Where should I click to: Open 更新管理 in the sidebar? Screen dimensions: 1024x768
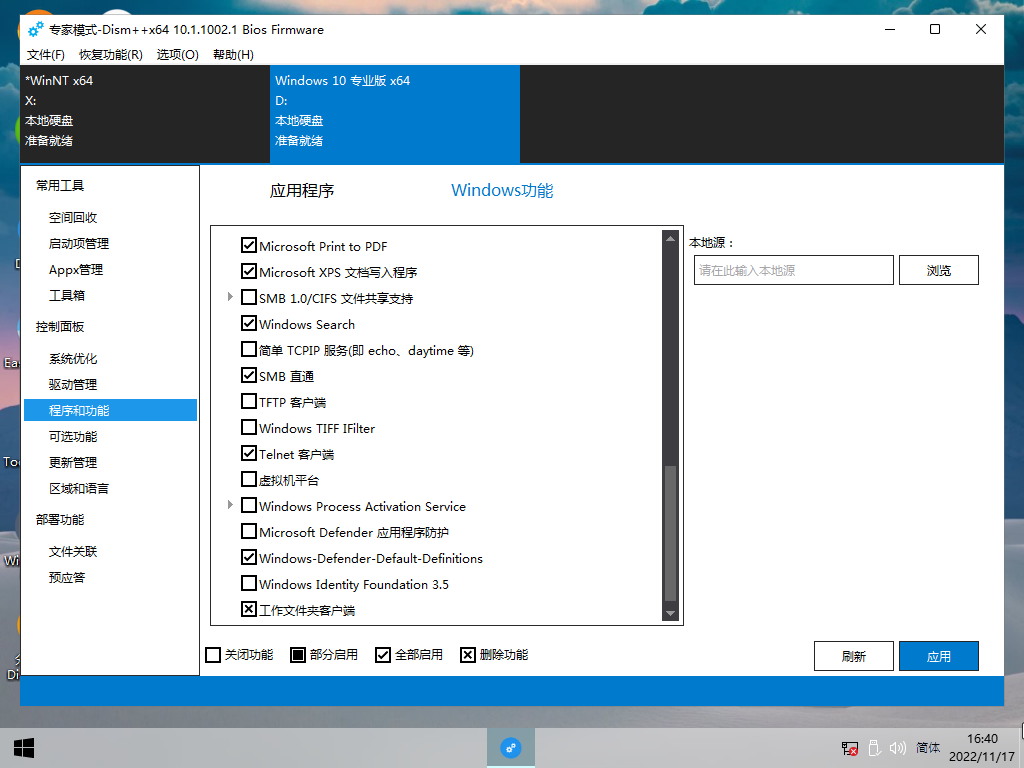[73, 462]
